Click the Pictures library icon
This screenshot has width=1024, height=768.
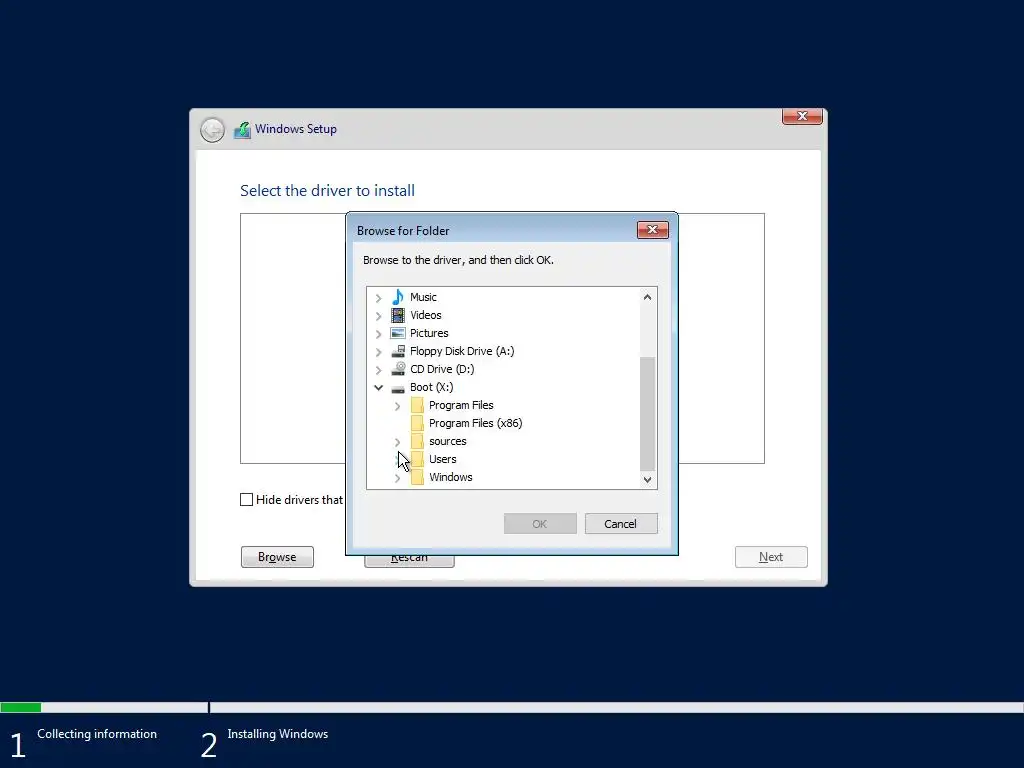(x=398, y=333)
